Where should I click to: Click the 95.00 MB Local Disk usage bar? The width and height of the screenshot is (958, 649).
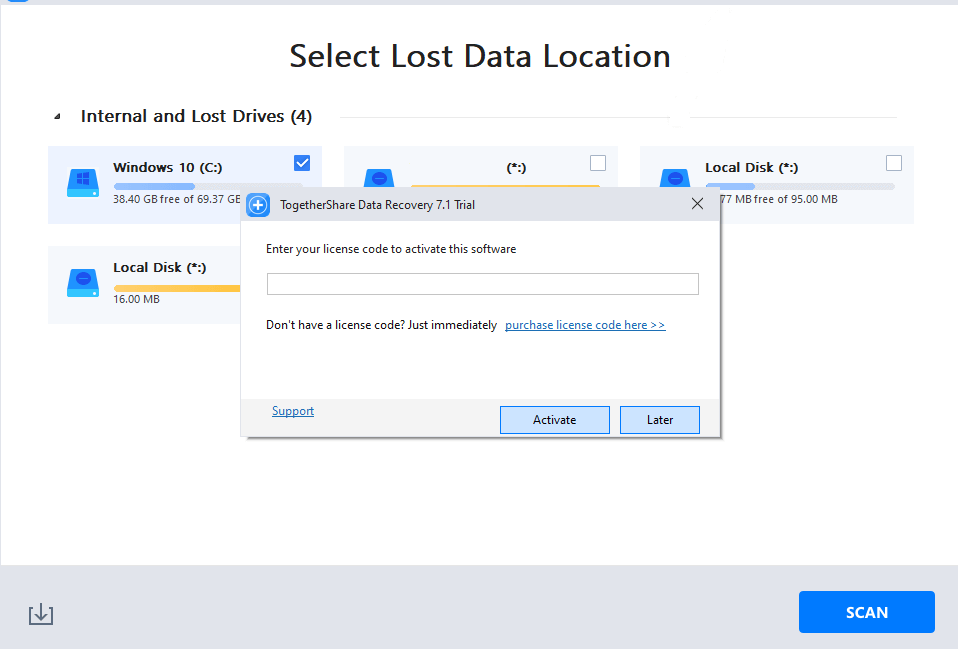pyautogui.click(x=800, y=186)
